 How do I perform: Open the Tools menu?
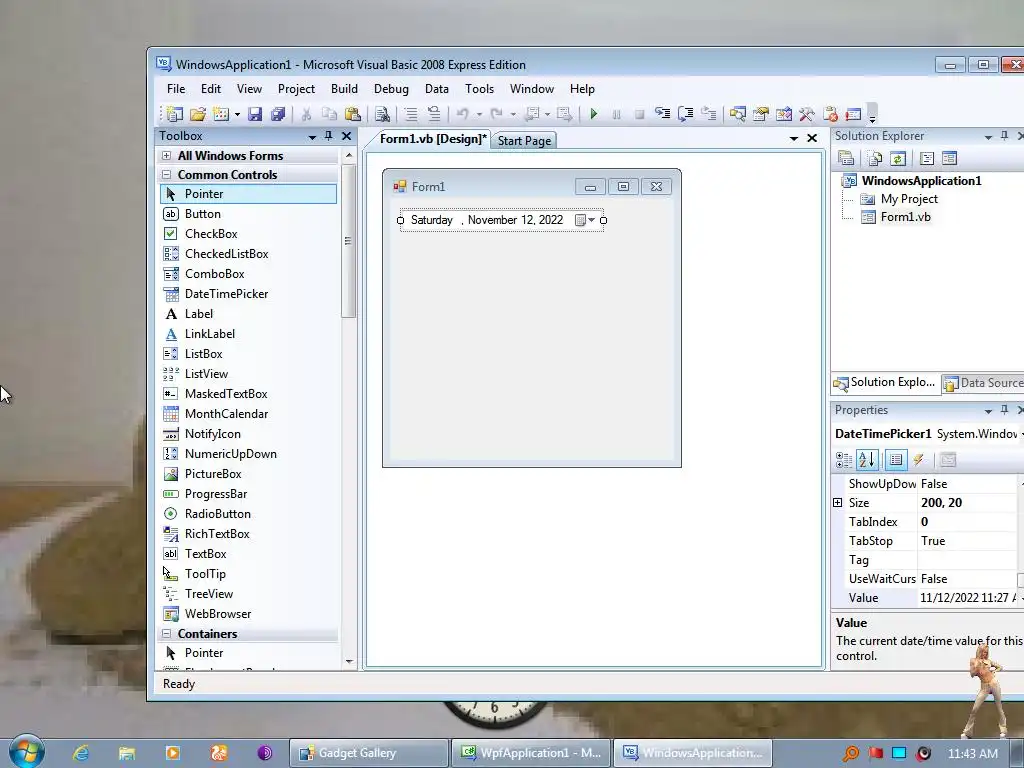click(479, 89)
